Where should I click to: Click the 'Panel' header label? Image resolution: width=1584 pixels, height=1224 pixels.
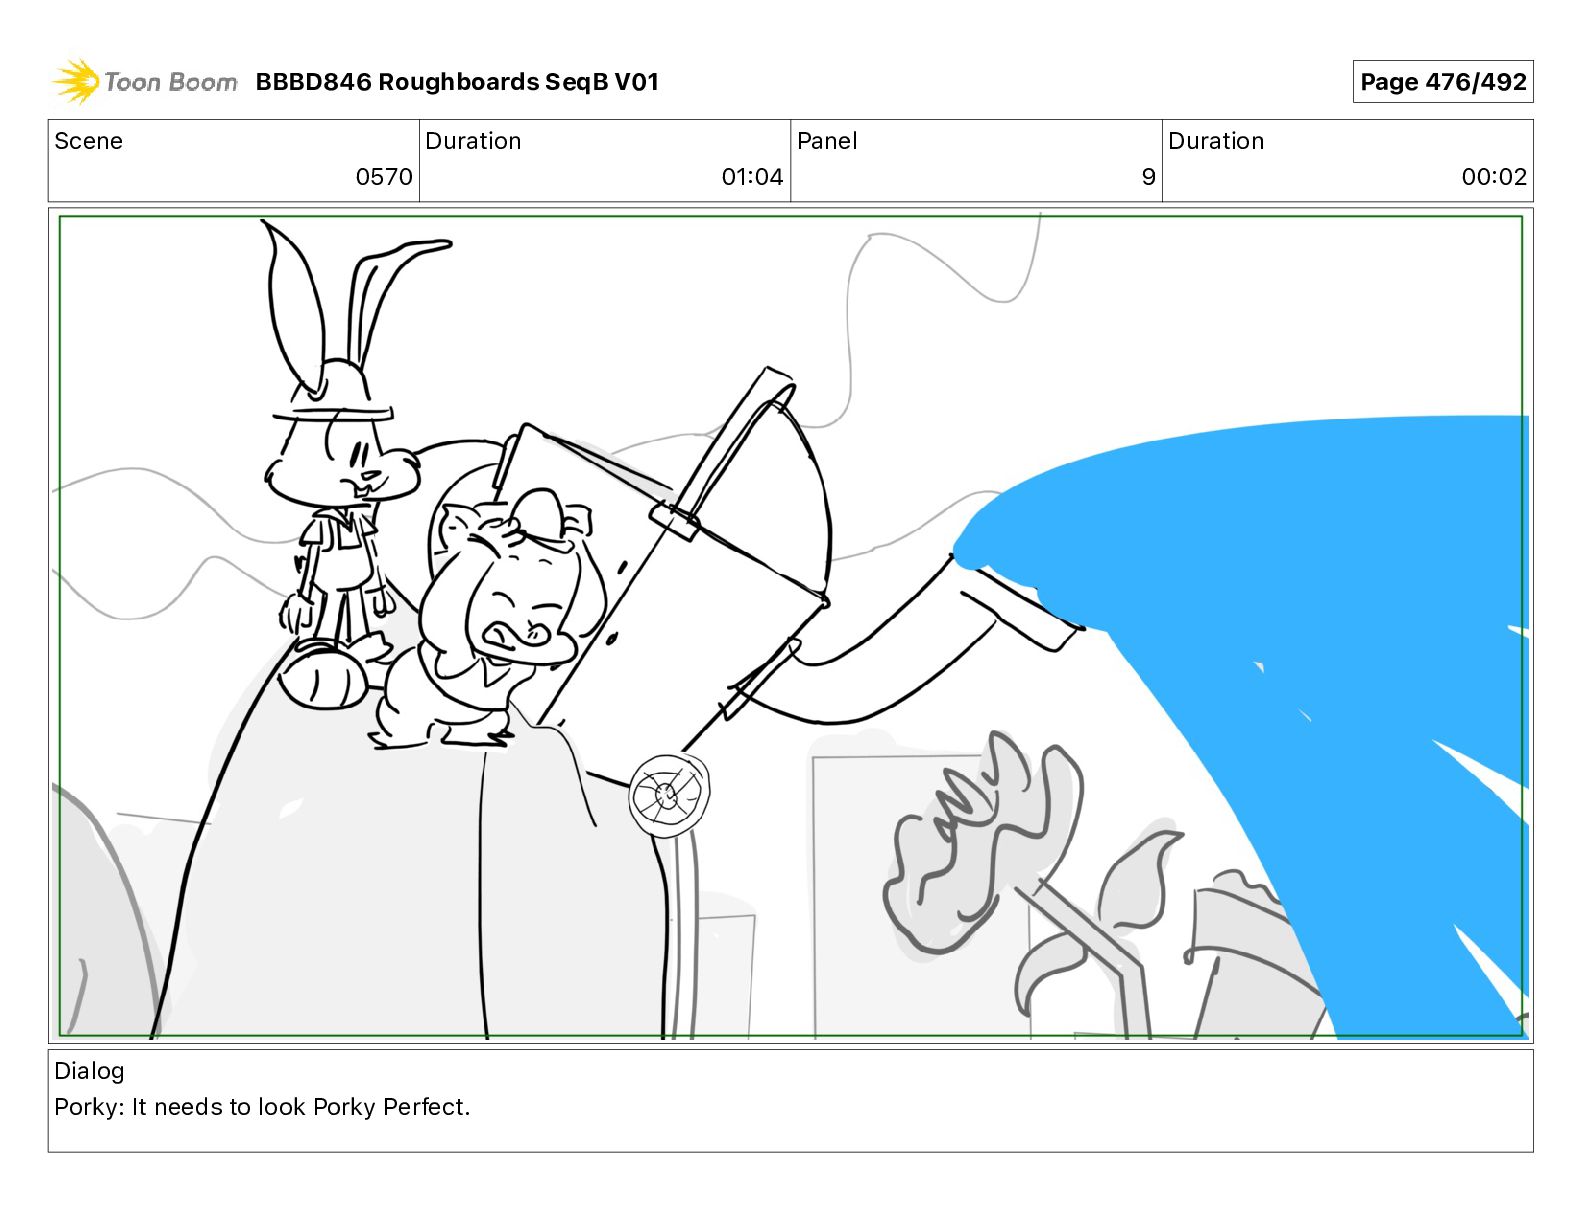click(x=827, y=141)
